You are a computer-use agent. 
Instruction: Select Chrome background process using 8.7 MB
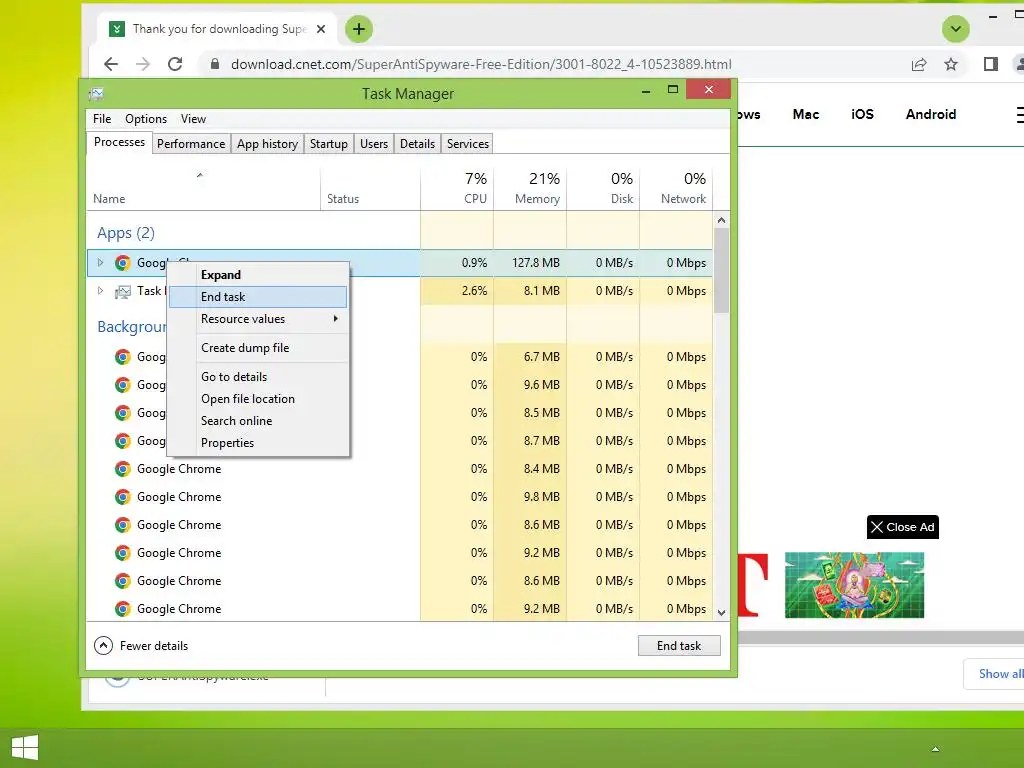pos(399,441)
